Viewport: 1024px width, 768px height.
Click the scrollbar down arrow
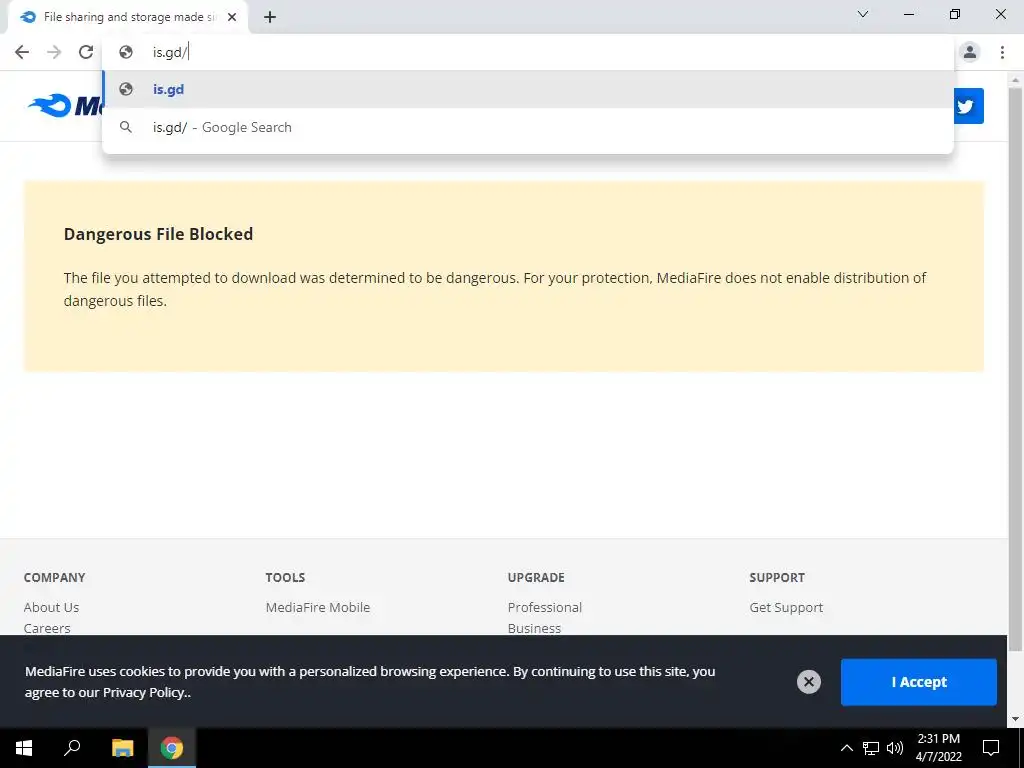(1016, 720)
